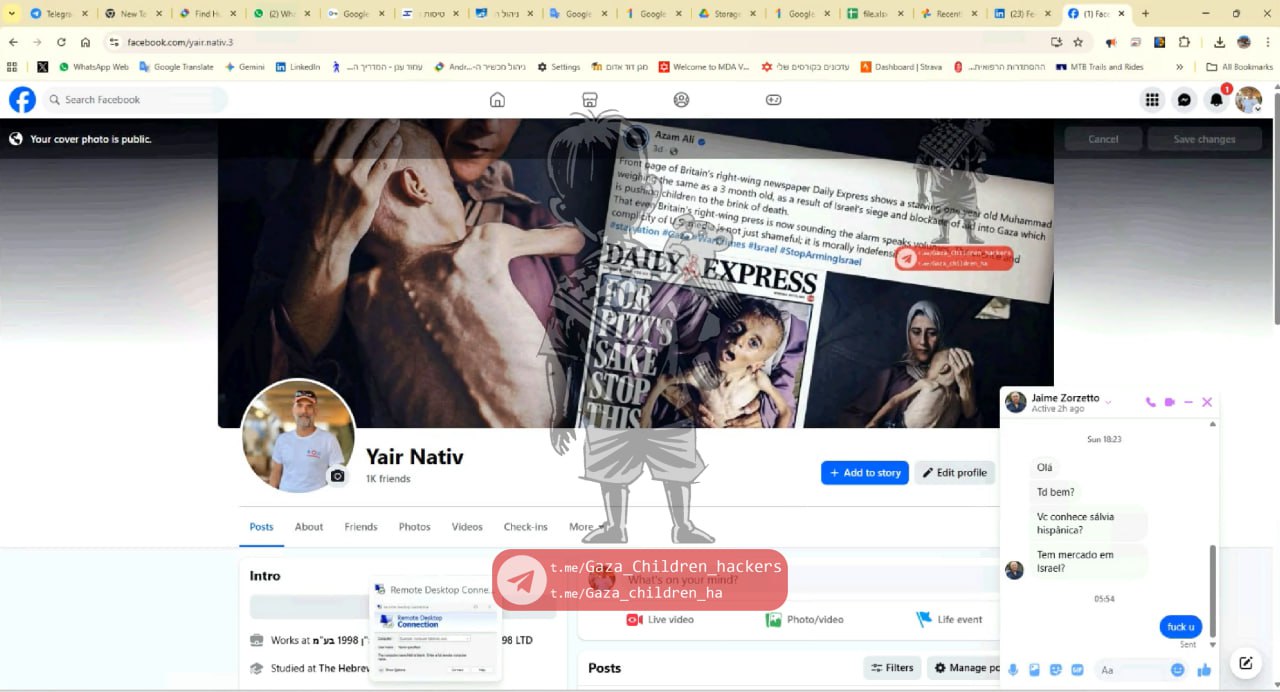
Task: Click camera icon on profile picture
Action: (338, 476)
